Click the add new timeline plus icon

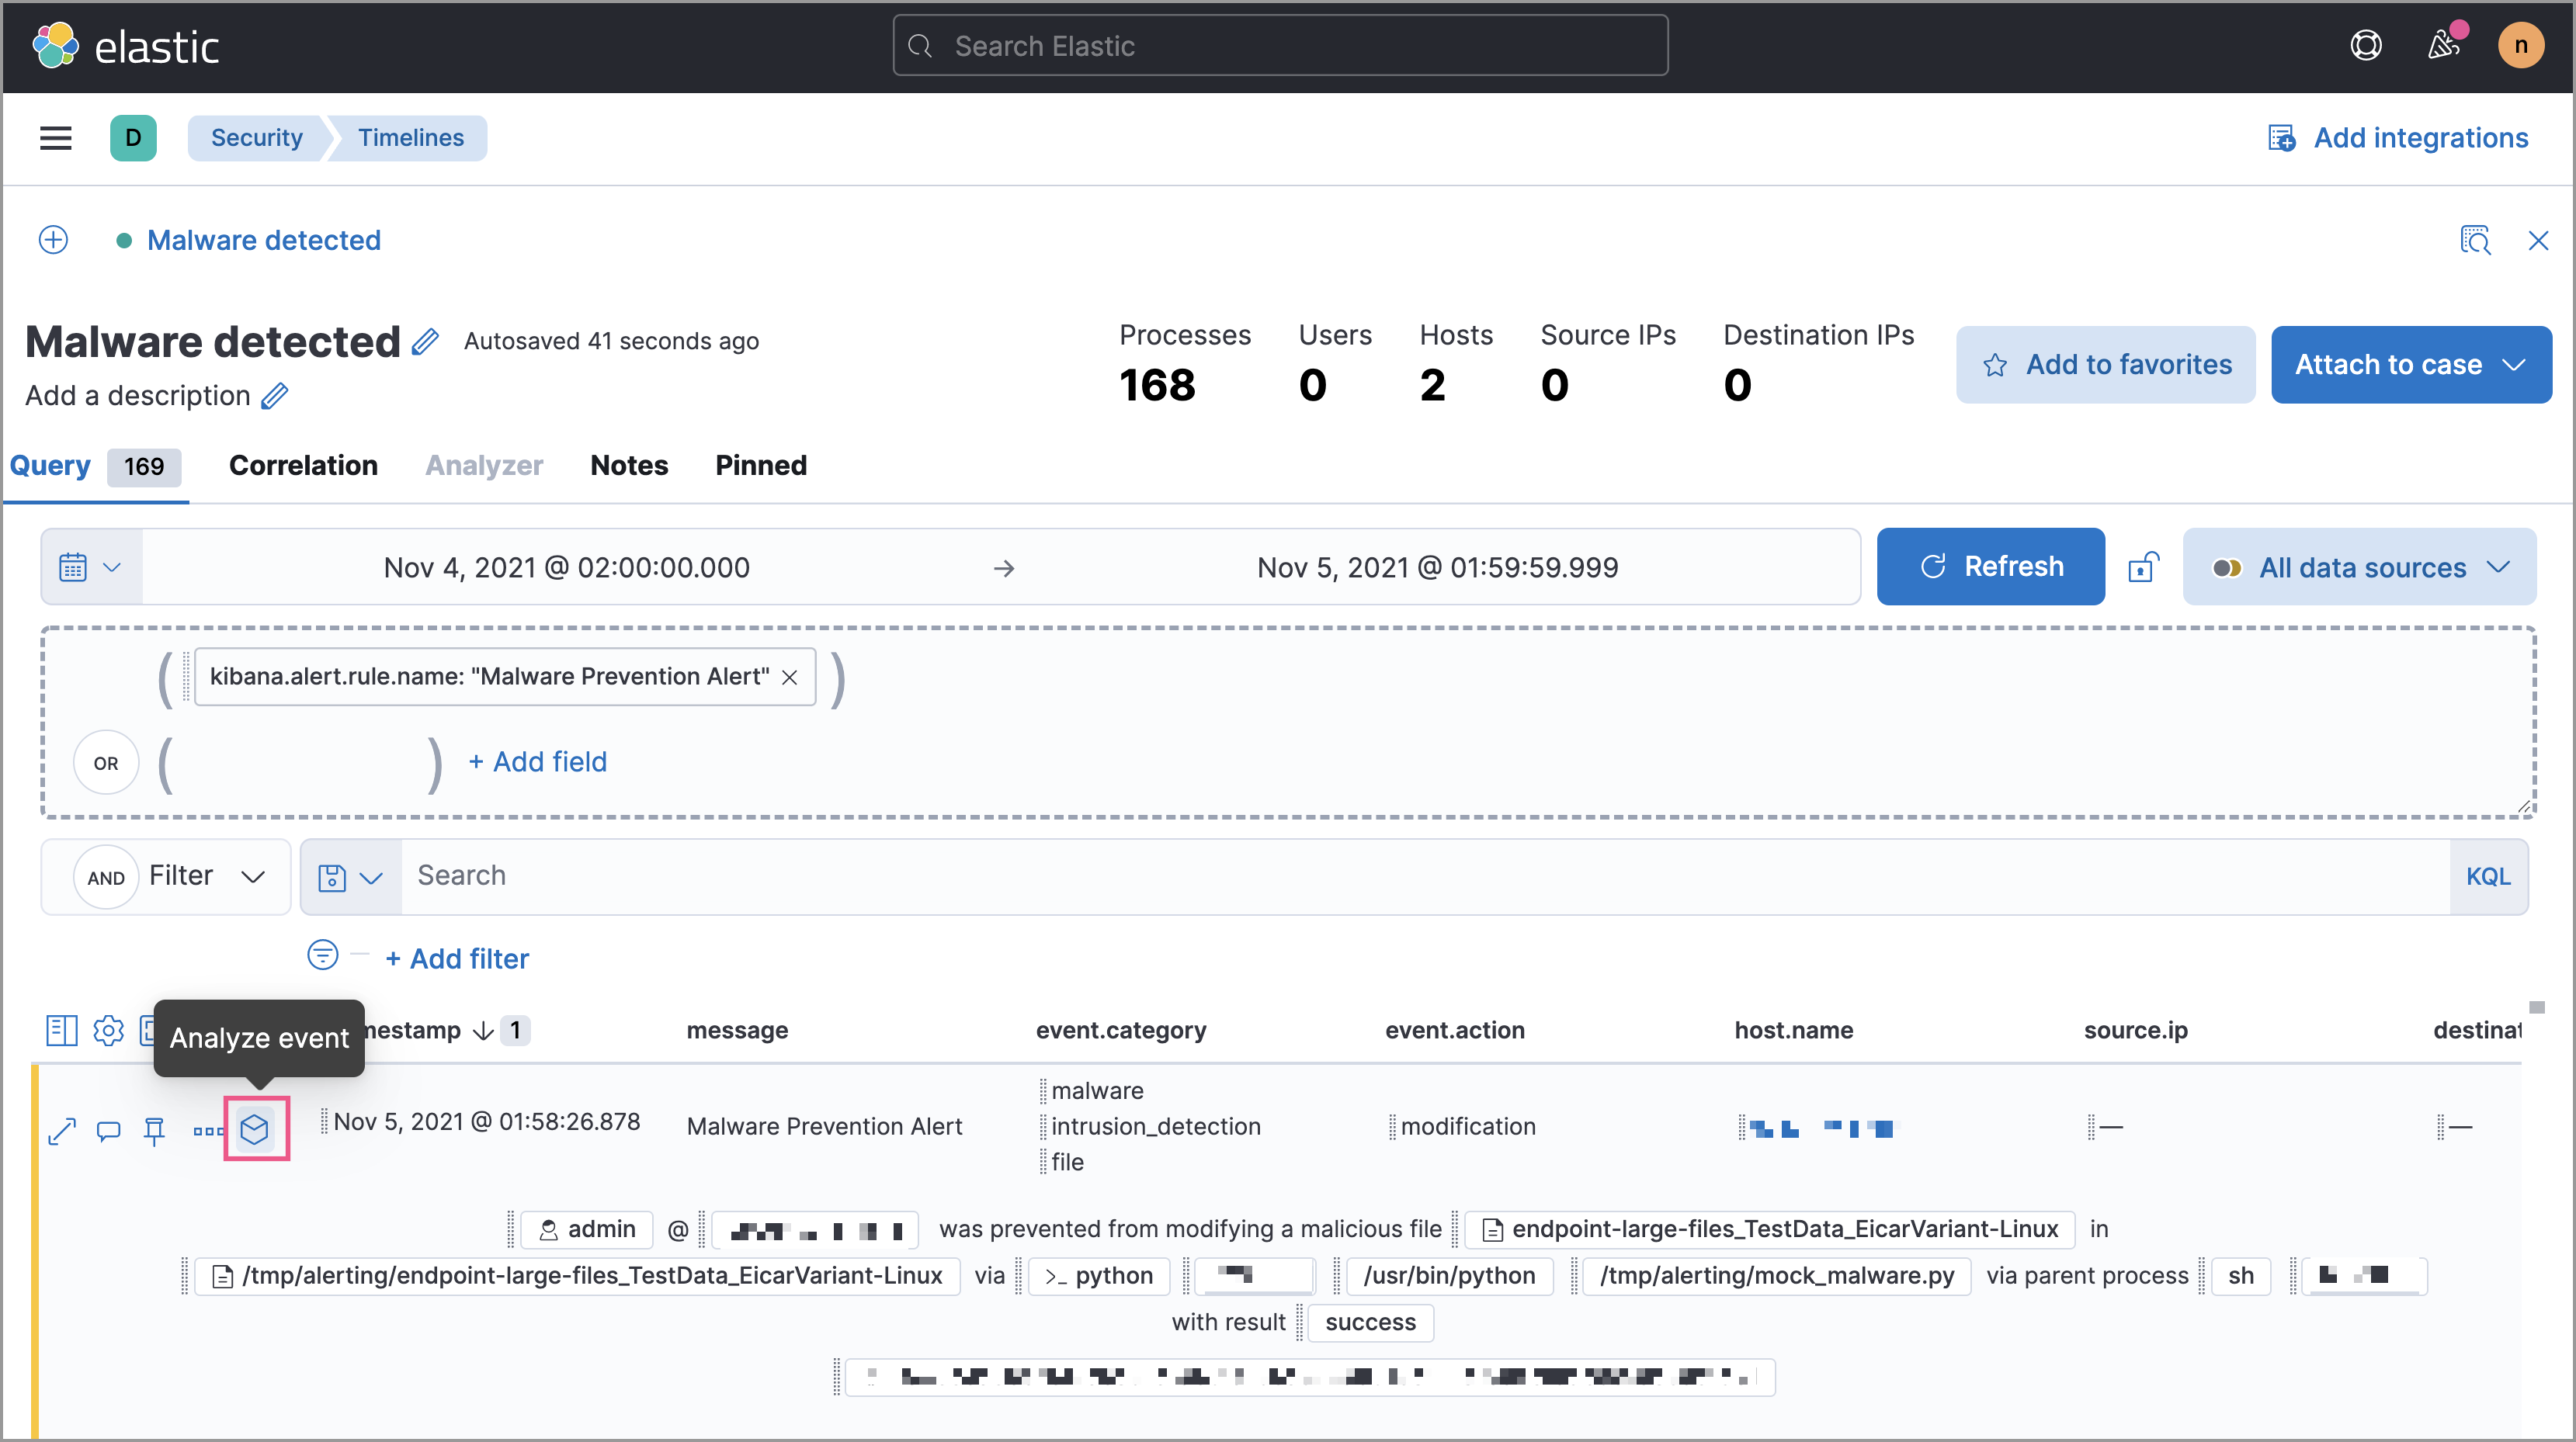tap(51, 241)
